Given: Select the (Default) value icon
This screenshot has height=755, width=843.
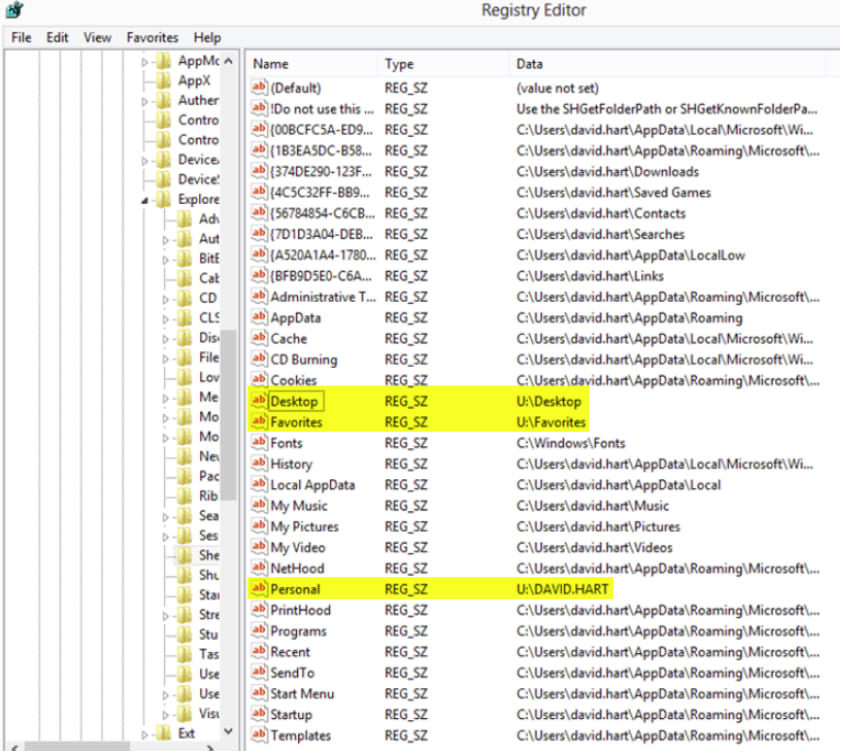Looking at the screenshot, I should tap(259, 87).
